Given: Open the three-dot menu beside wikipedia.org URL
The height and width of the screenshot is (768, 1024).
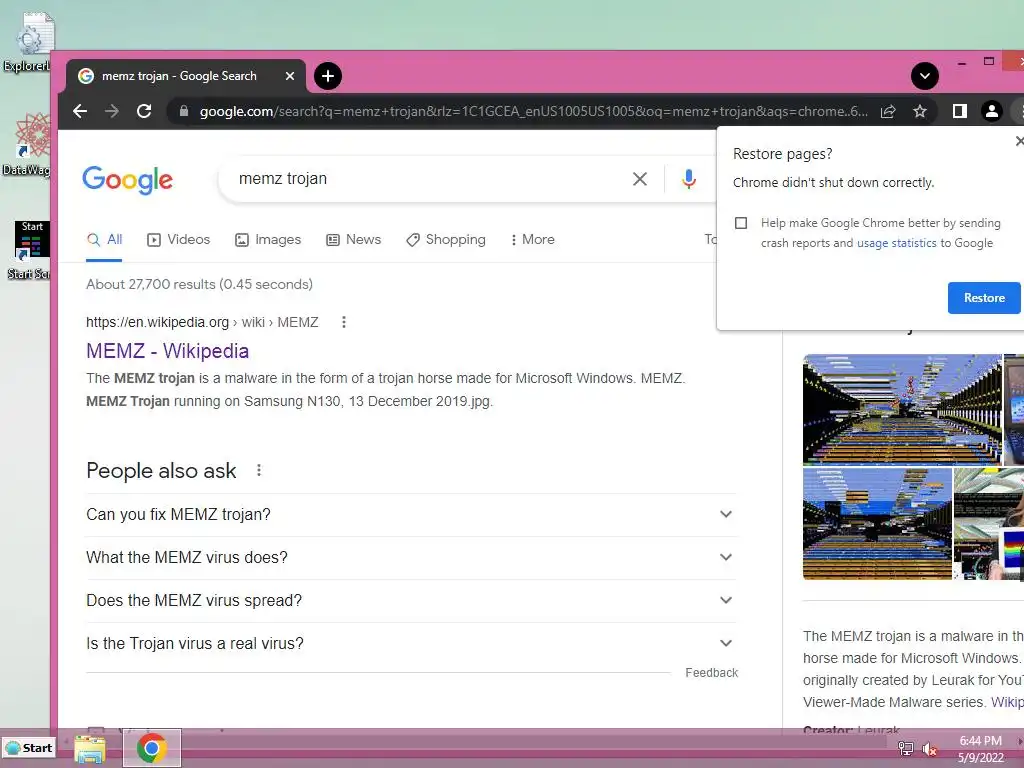Looking at the screenshot, I should (x=344, y=322).
